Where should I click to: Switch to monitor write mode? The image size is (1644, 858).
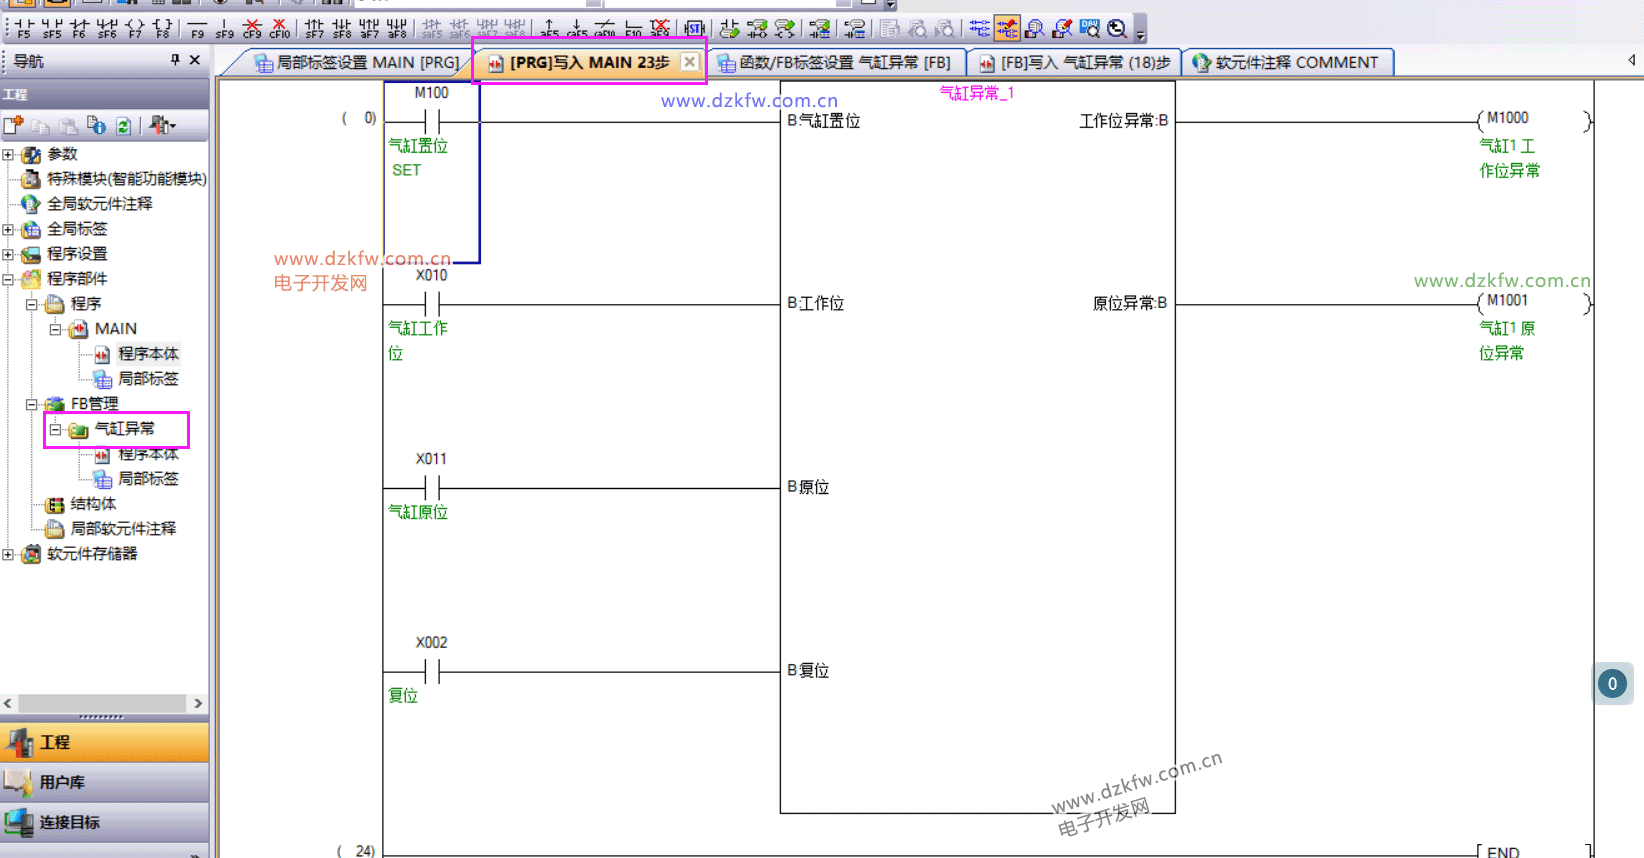tap(1062, 28)
